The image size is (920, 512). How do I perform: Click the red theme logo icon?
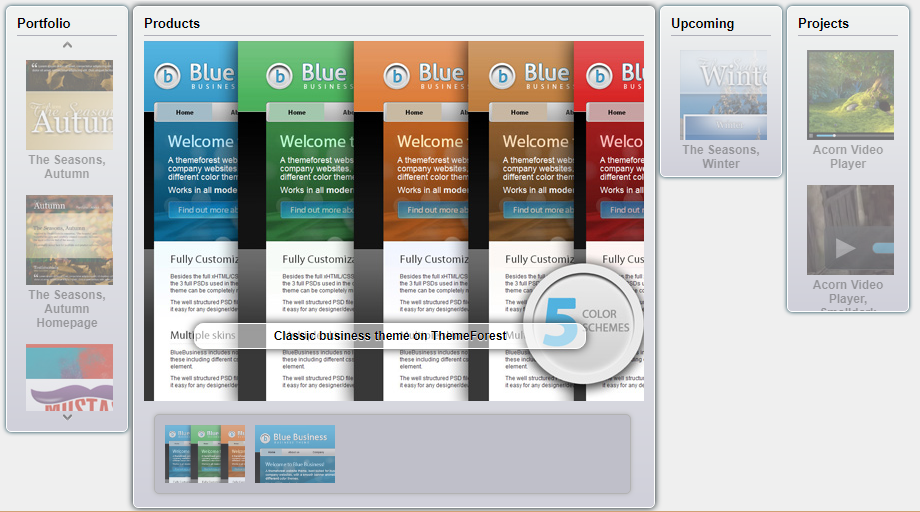tap(599, 76)
